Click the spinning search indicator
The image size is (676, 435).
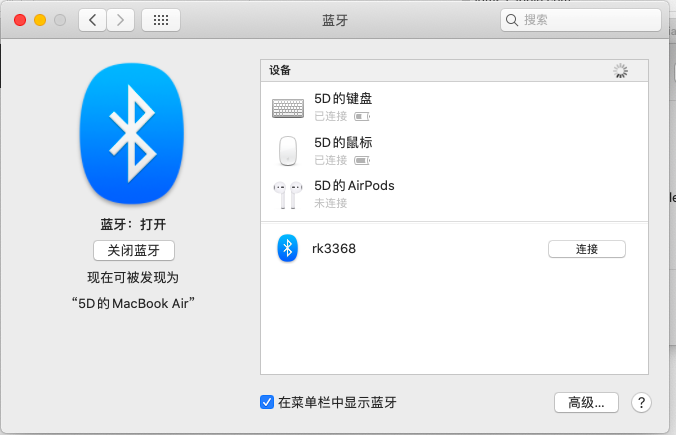click(620, 71)
